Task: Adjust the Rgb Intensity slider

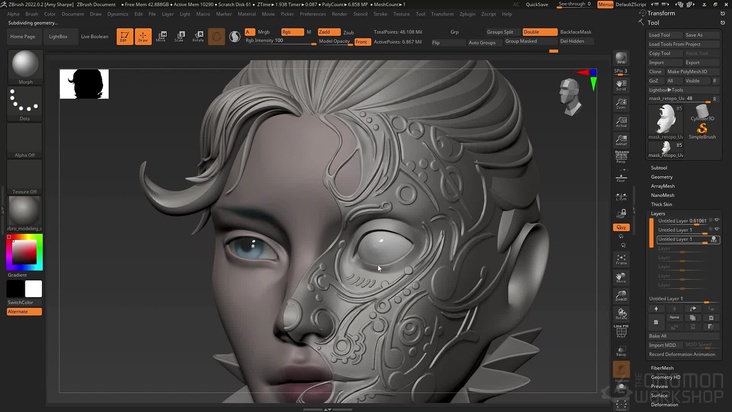Action: [x=281, y=41]
